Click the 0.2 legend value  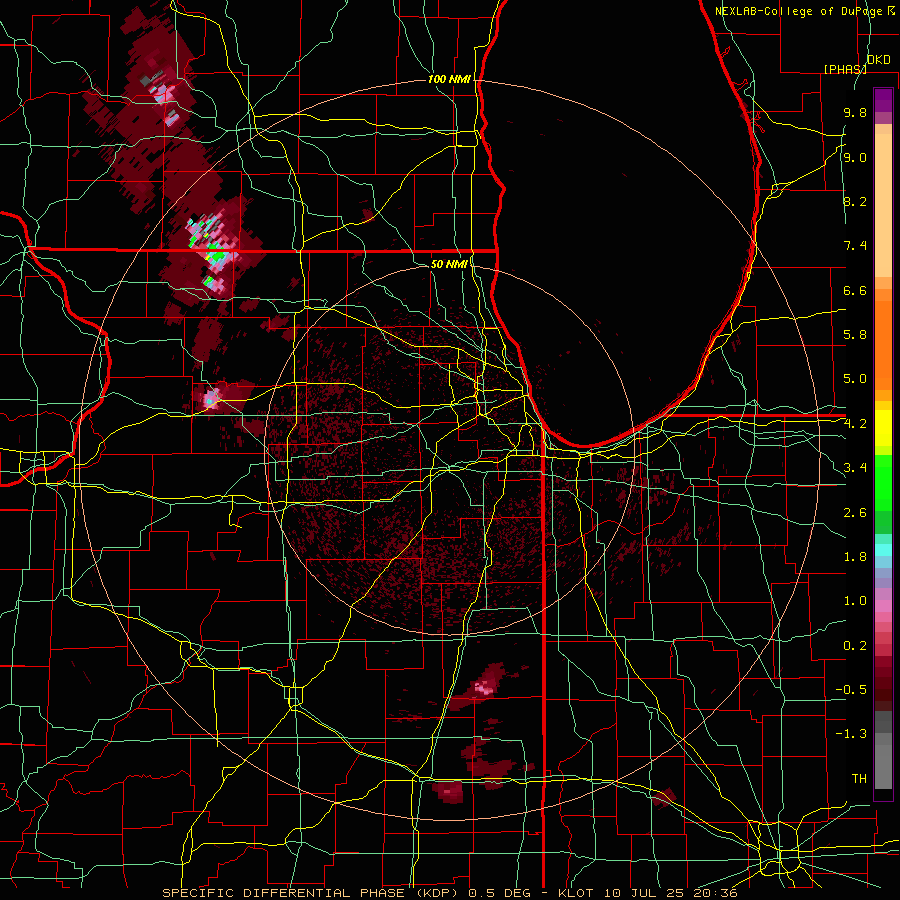855,645
